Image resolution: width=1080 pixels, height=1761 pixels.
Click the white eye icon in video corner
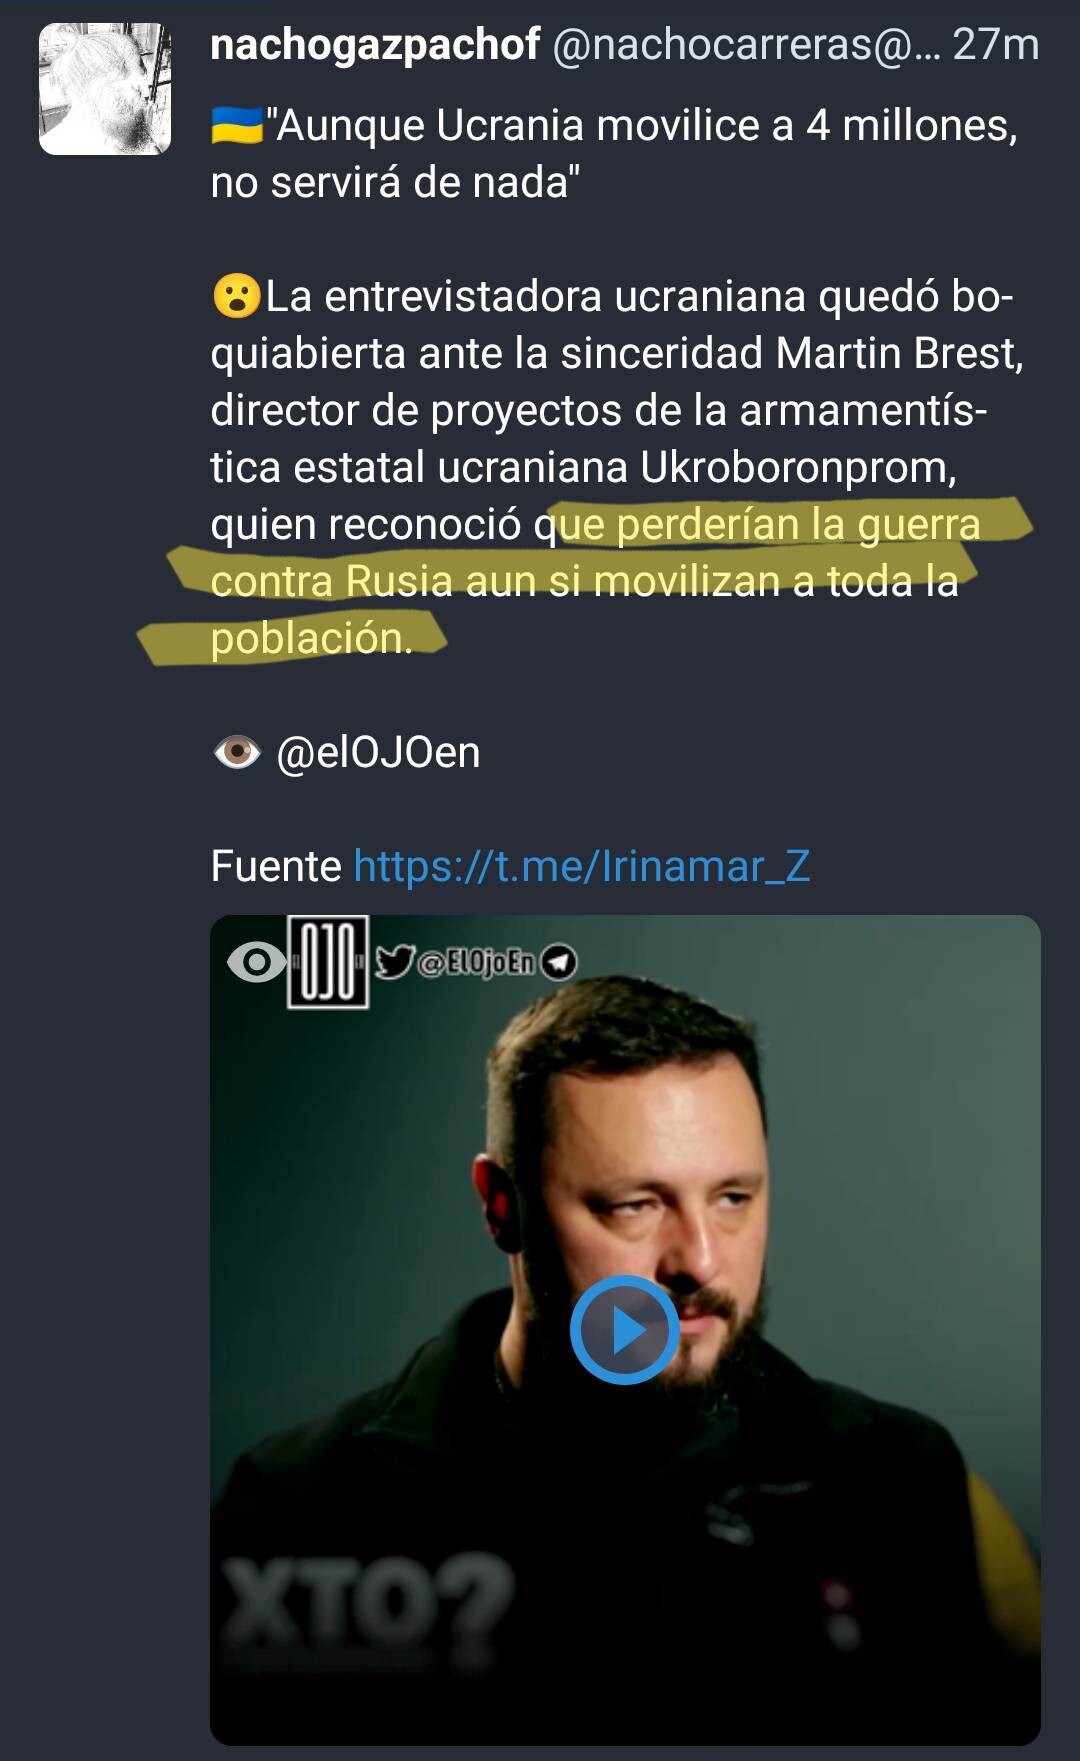point(256,962)
